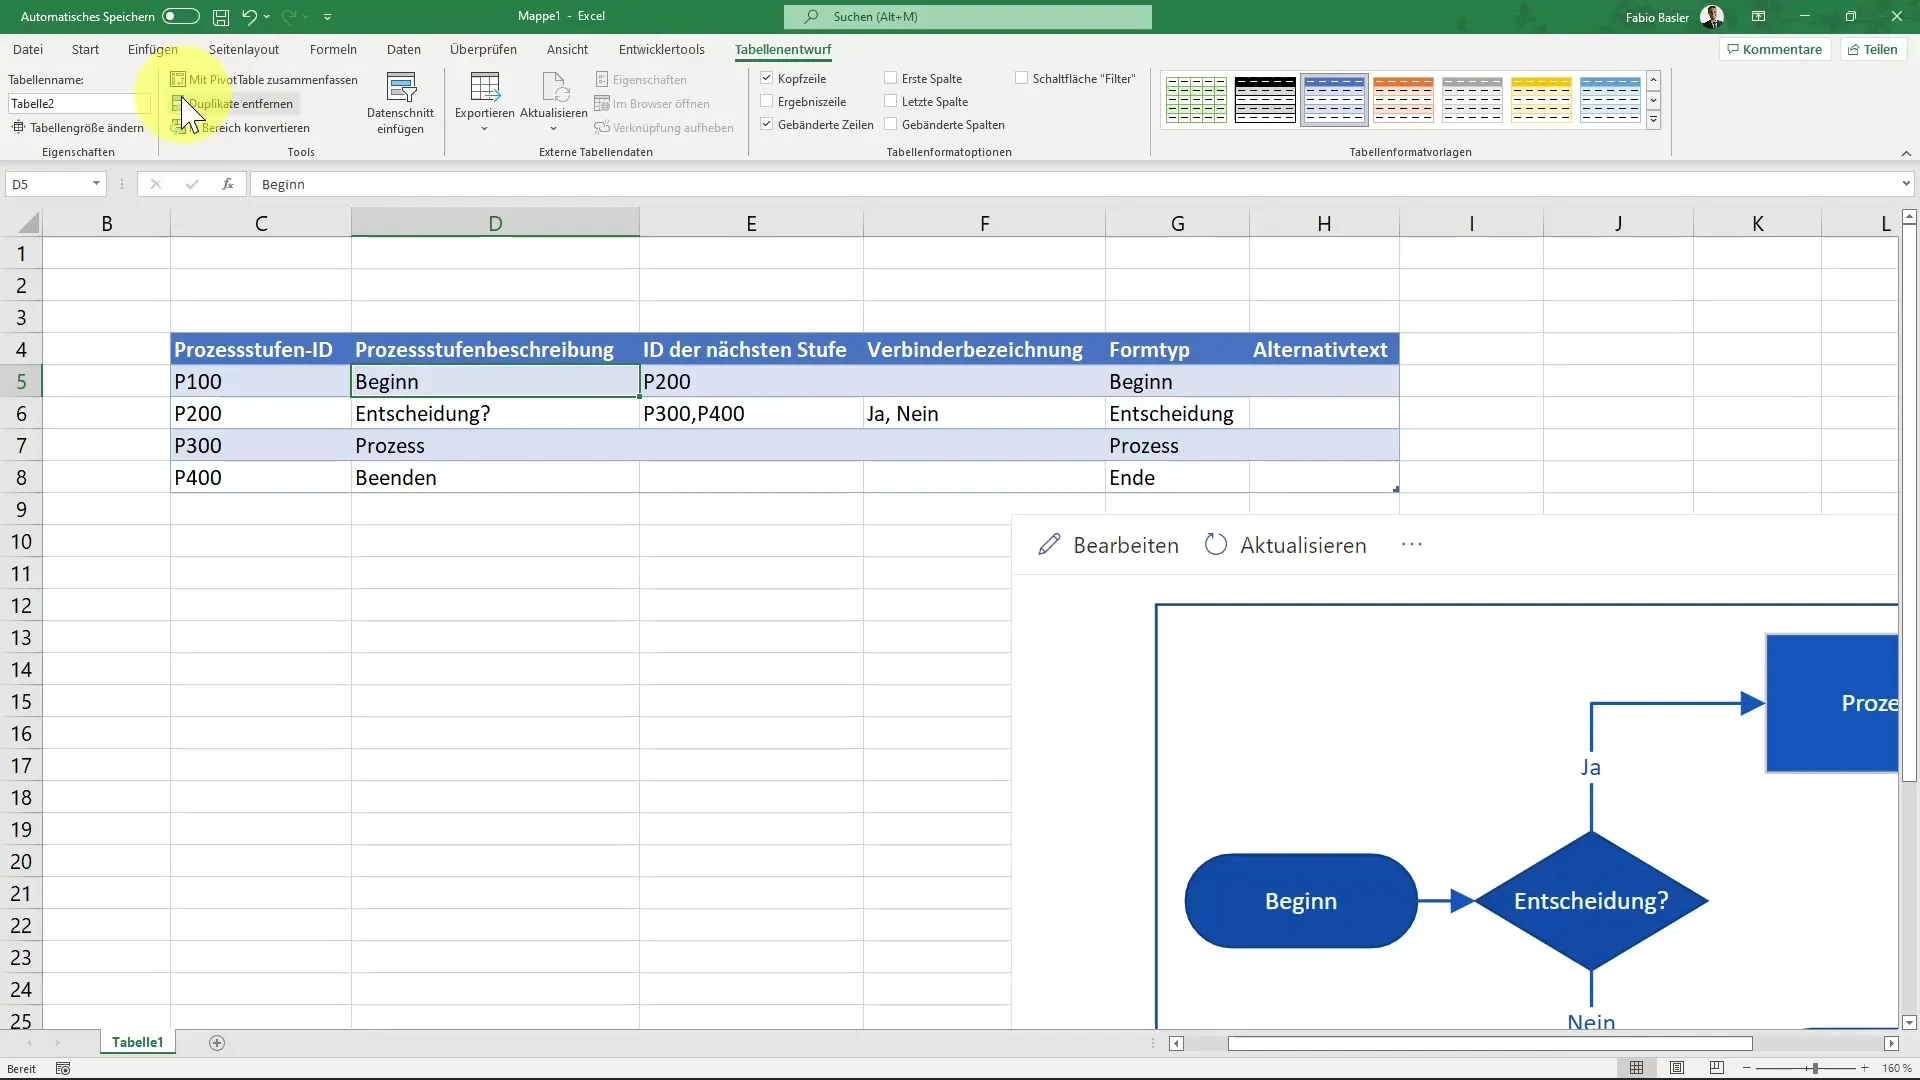Switch to the Einfügen tab
The width and height of the screenshot is (1920, 1080).
pyautogui.click(x=153, y=49)
